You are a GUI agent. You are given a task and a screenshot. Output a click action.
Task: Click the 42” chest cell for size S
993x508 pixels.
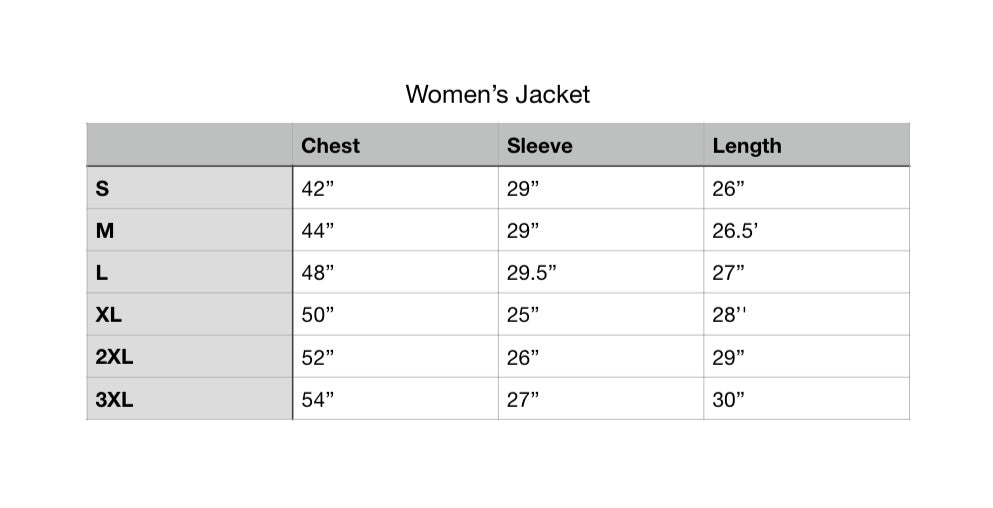(x=317, y=188)
